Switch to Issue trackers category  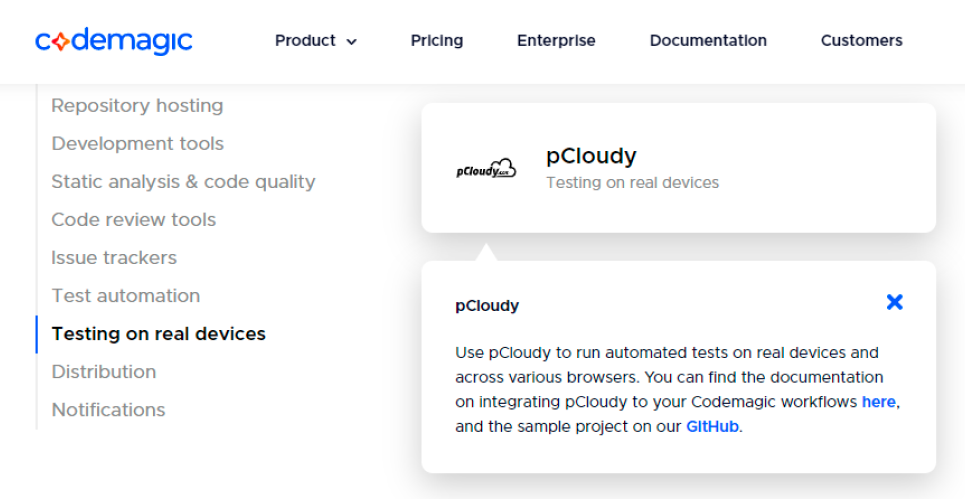click(x=114, y=258)
